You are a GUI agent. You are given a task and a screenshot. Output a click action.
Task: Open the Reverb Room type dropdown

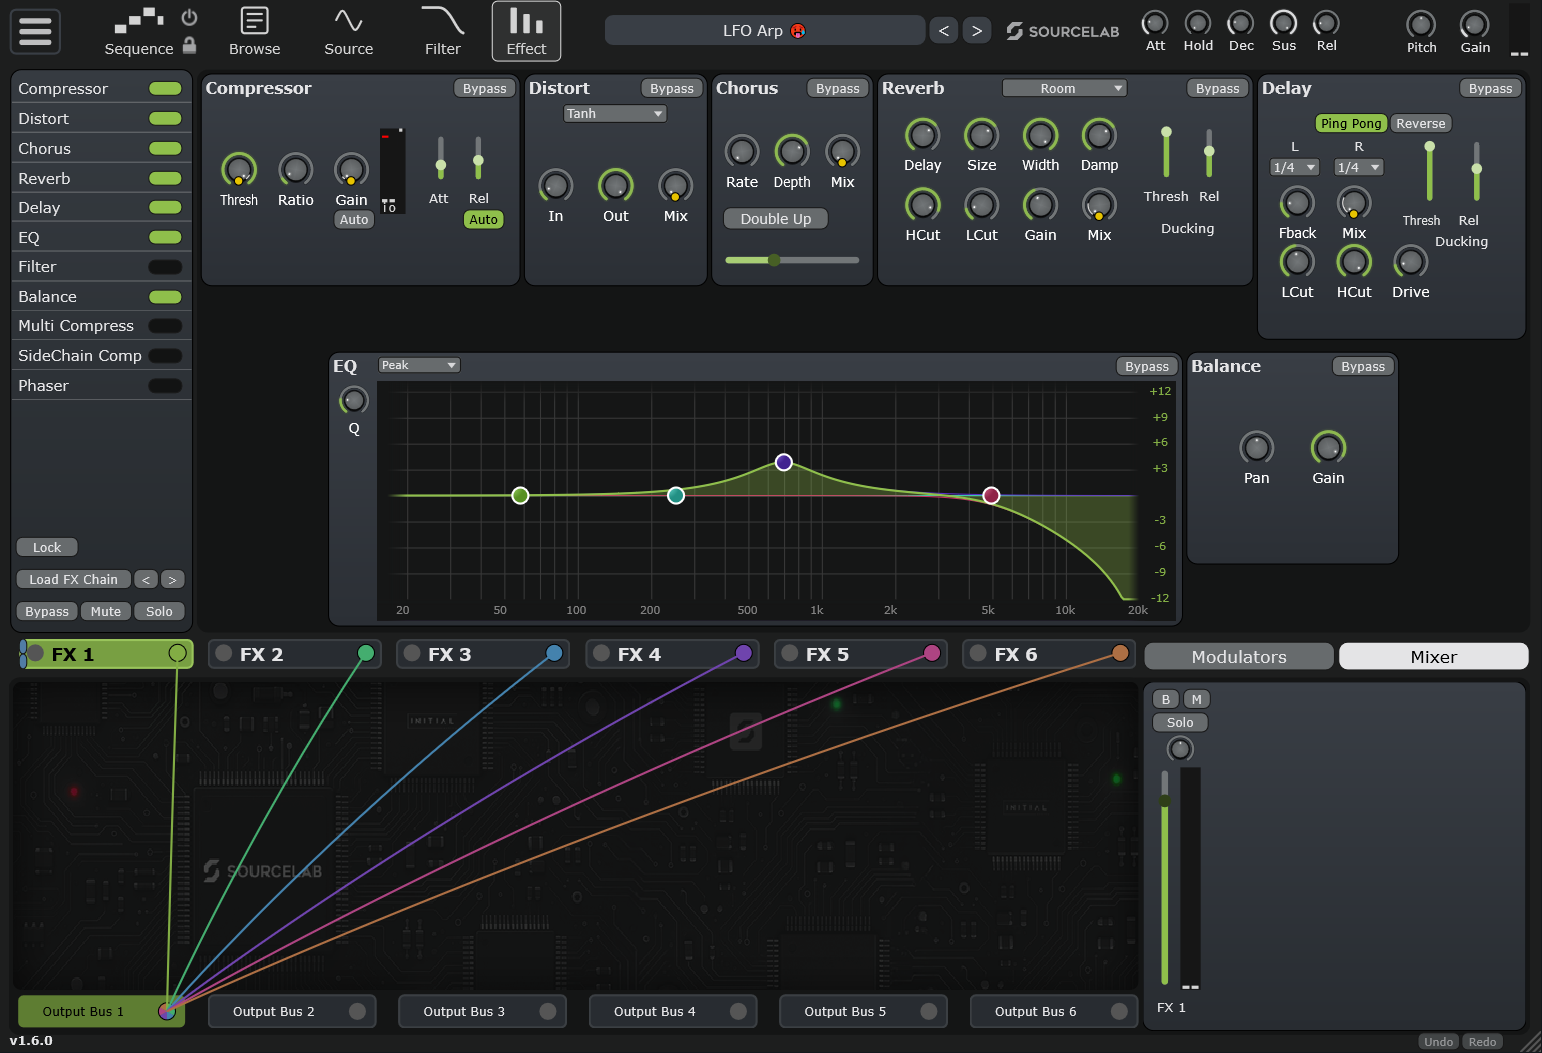point(1064,89)
